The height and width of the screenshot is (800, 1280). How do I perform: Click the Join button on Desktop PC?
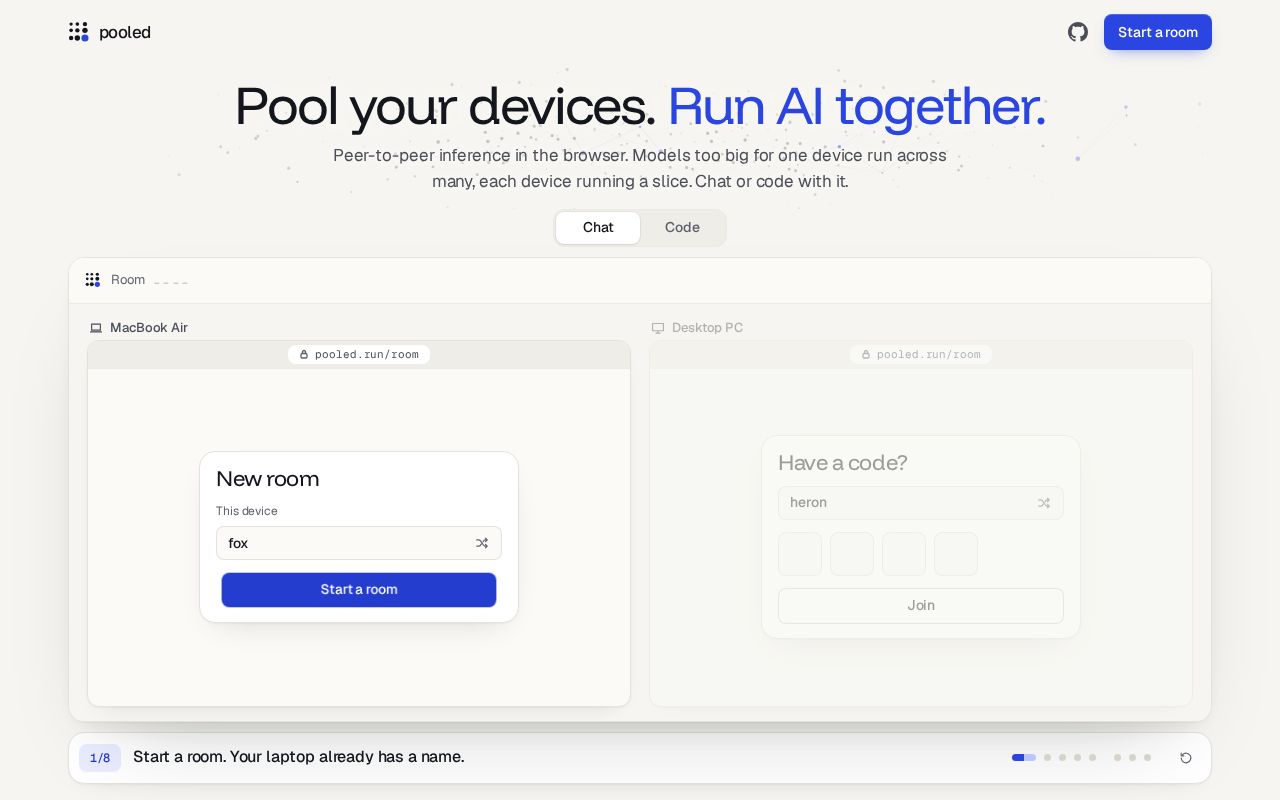921,606
